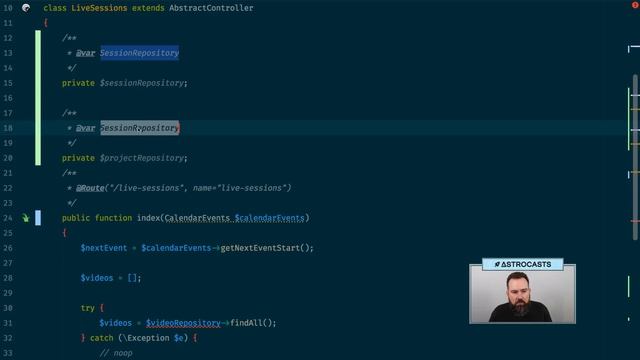Grab the editor's vertical scrollbar thumb

pos(635,157)
